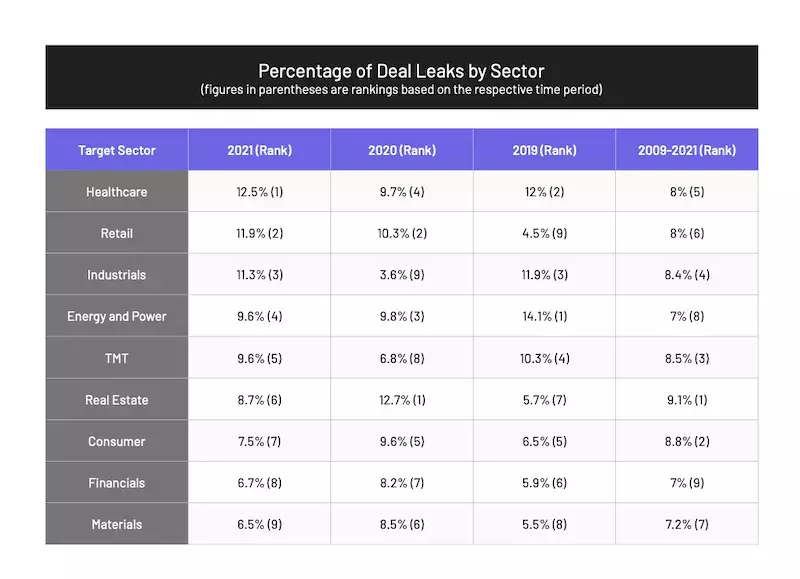800x579 pixels.
Task: Select the Healthcare row label
Action: point(117,192)
